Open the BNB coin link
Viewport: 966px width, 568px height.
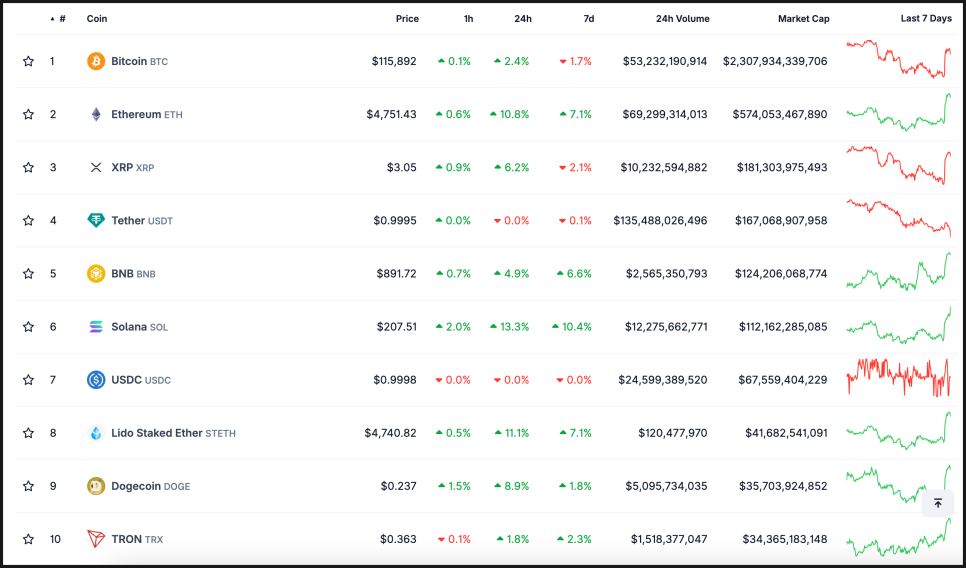click(133, 273)
